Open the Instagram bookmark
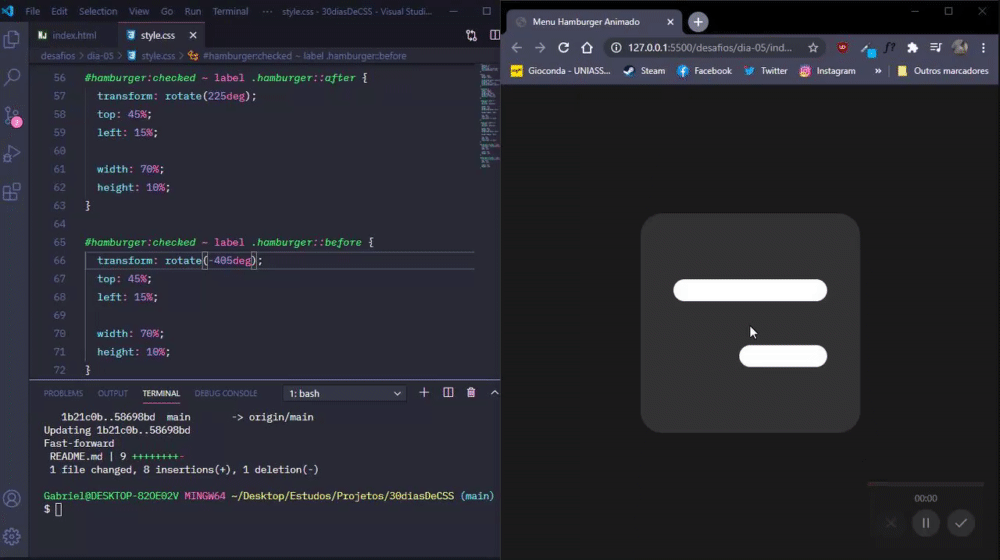 [828, 71]
